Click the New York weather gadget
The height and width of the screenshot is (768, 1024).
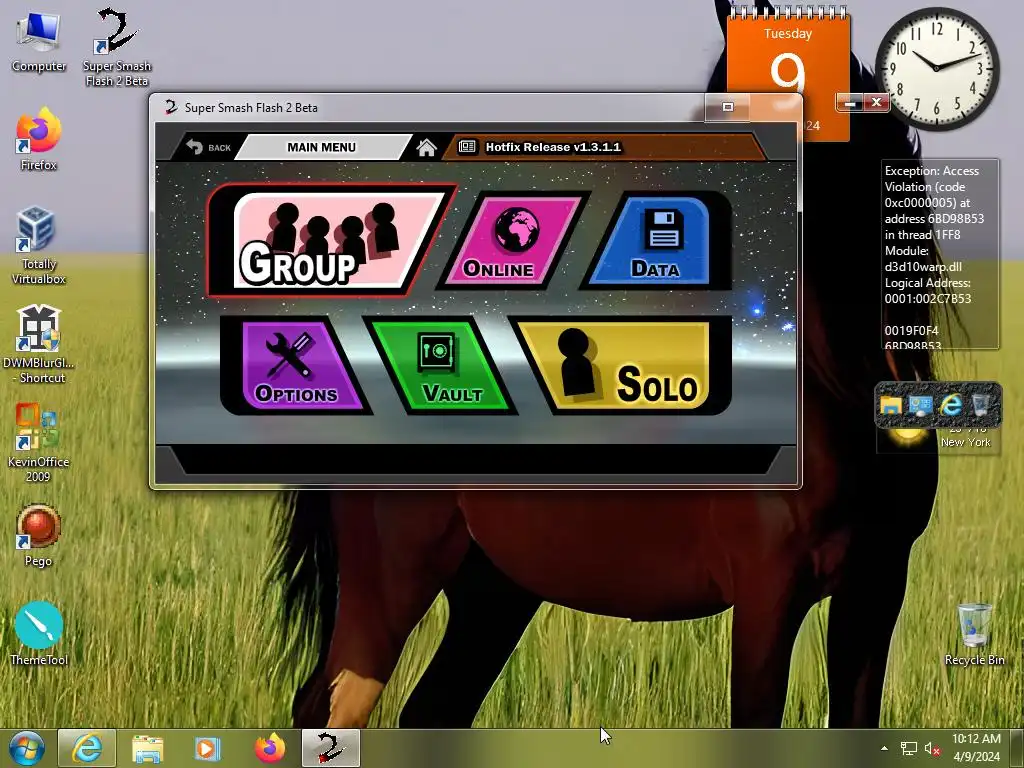click(x=938, y=440)
